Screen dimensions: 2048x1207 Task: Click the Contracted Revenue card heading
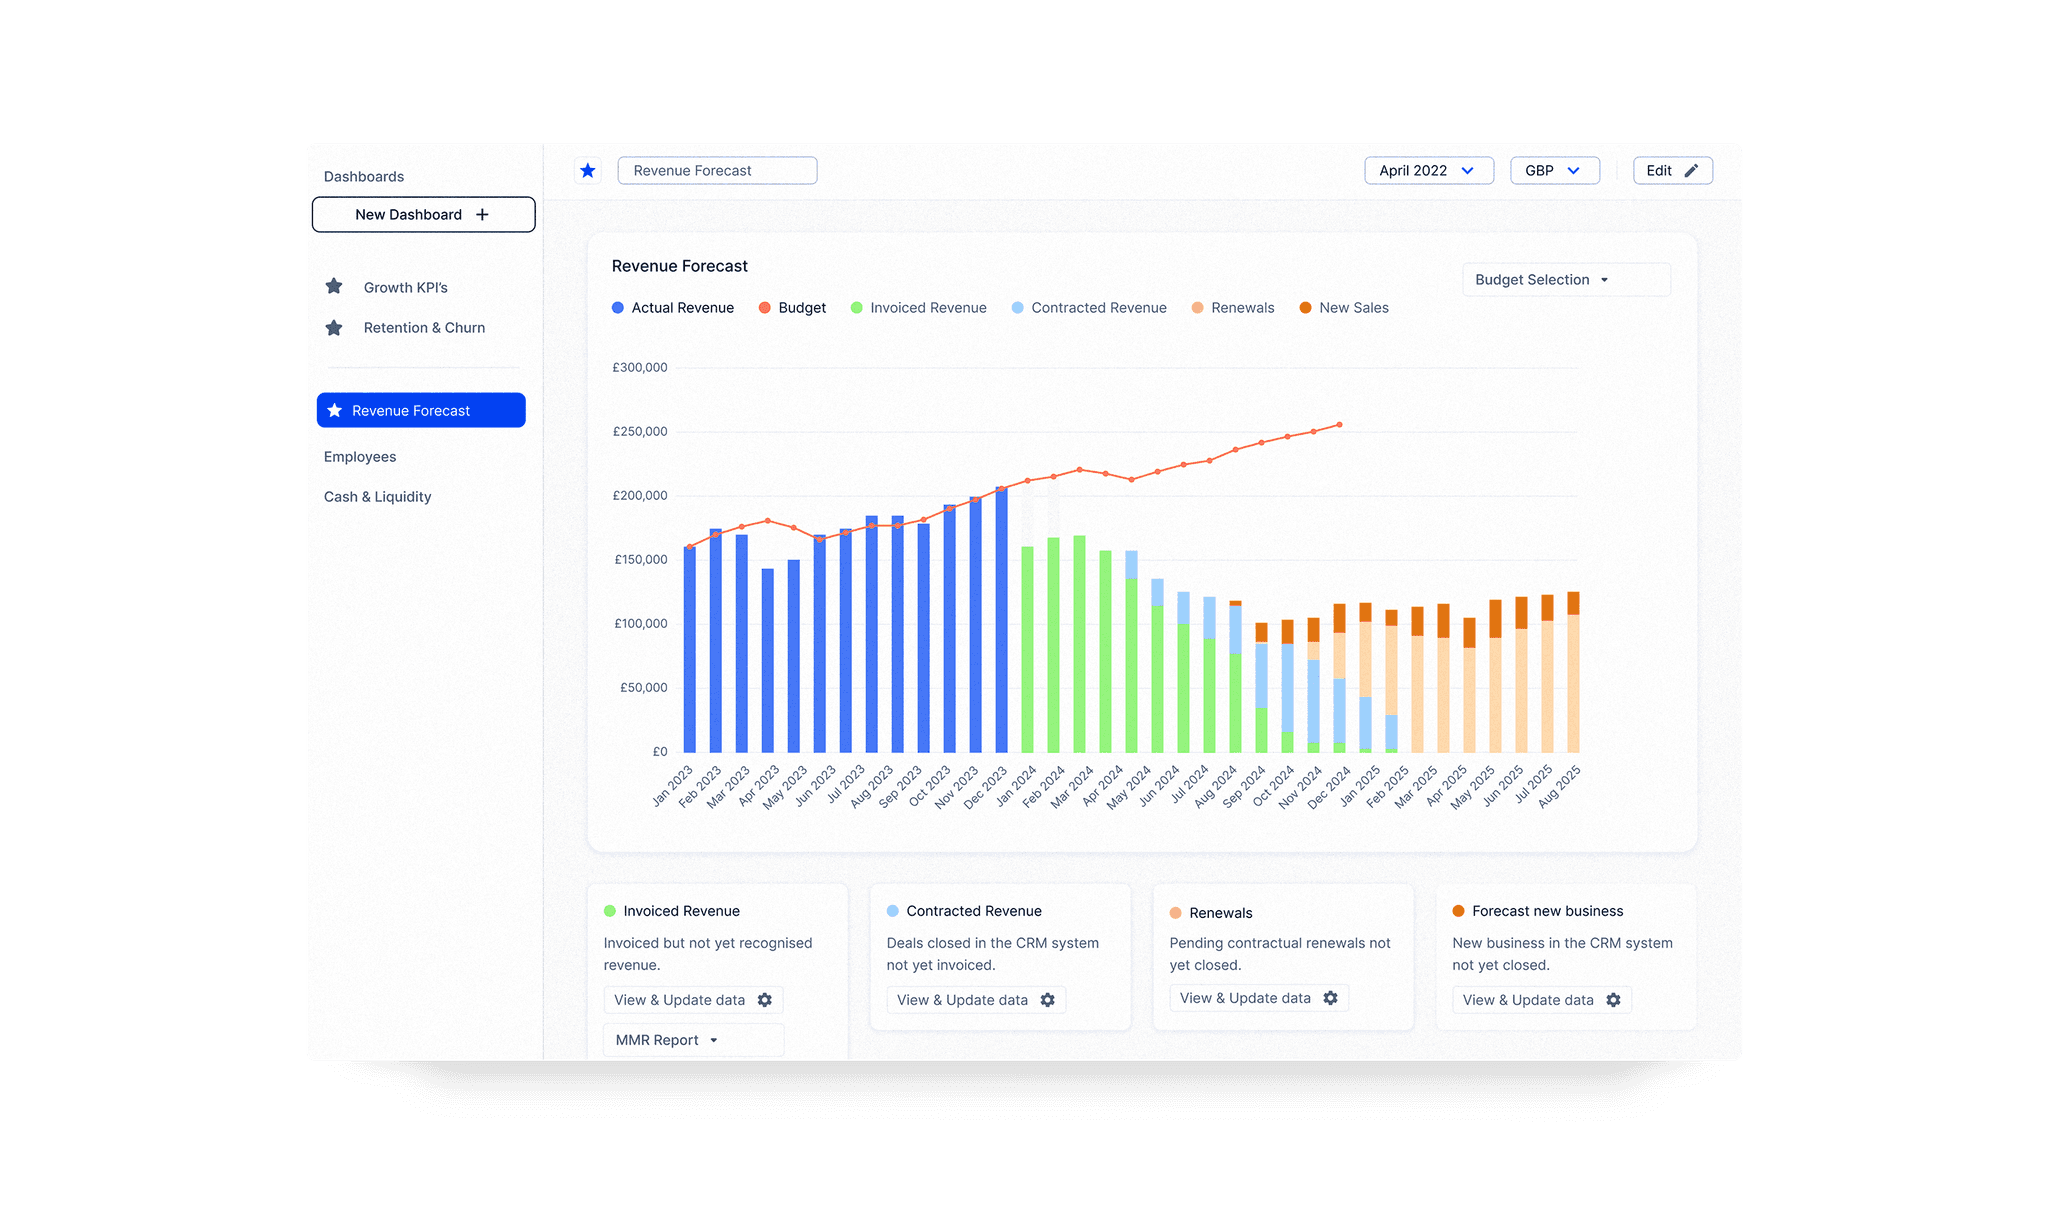pyautogui.click(x=974, y=911)
